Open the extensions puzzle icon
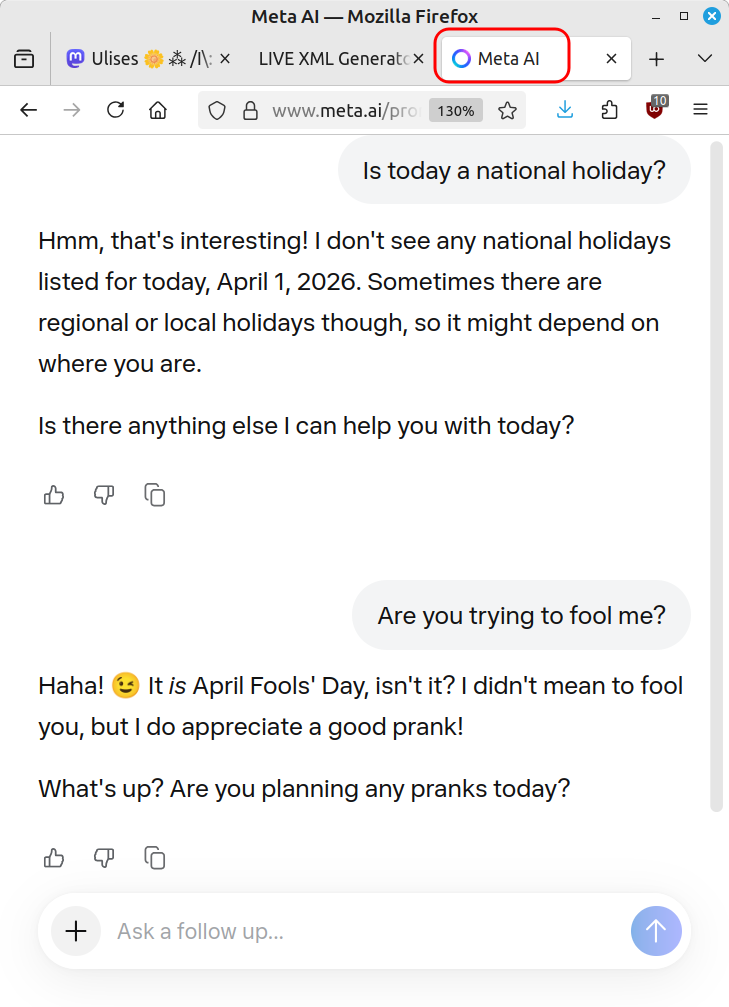This screenshot has height=1007, width=729. point(610,110)
